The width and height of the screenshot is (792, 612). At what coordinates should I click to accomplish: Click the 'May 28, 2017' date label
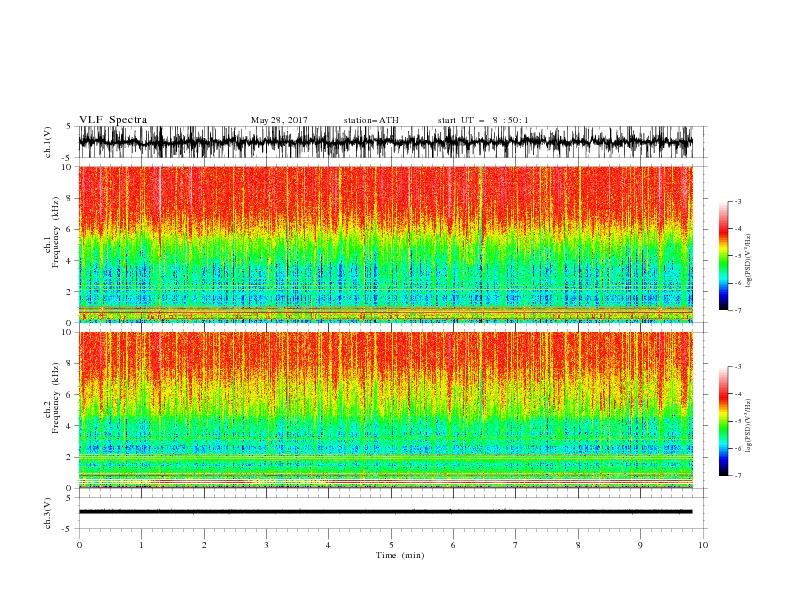(x=279, y=120)
